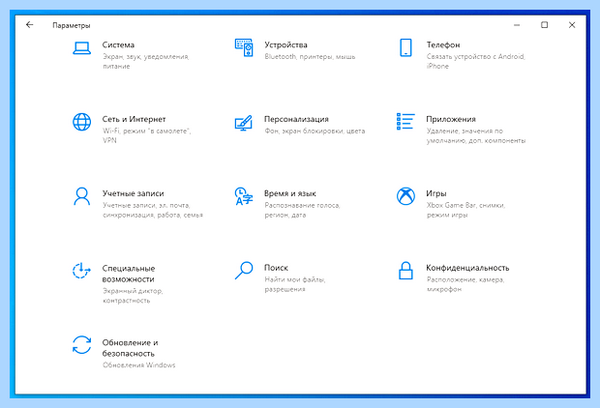600x408 pixels.
Task: Open the Учетные записи person icon
Action: (82, 196)
